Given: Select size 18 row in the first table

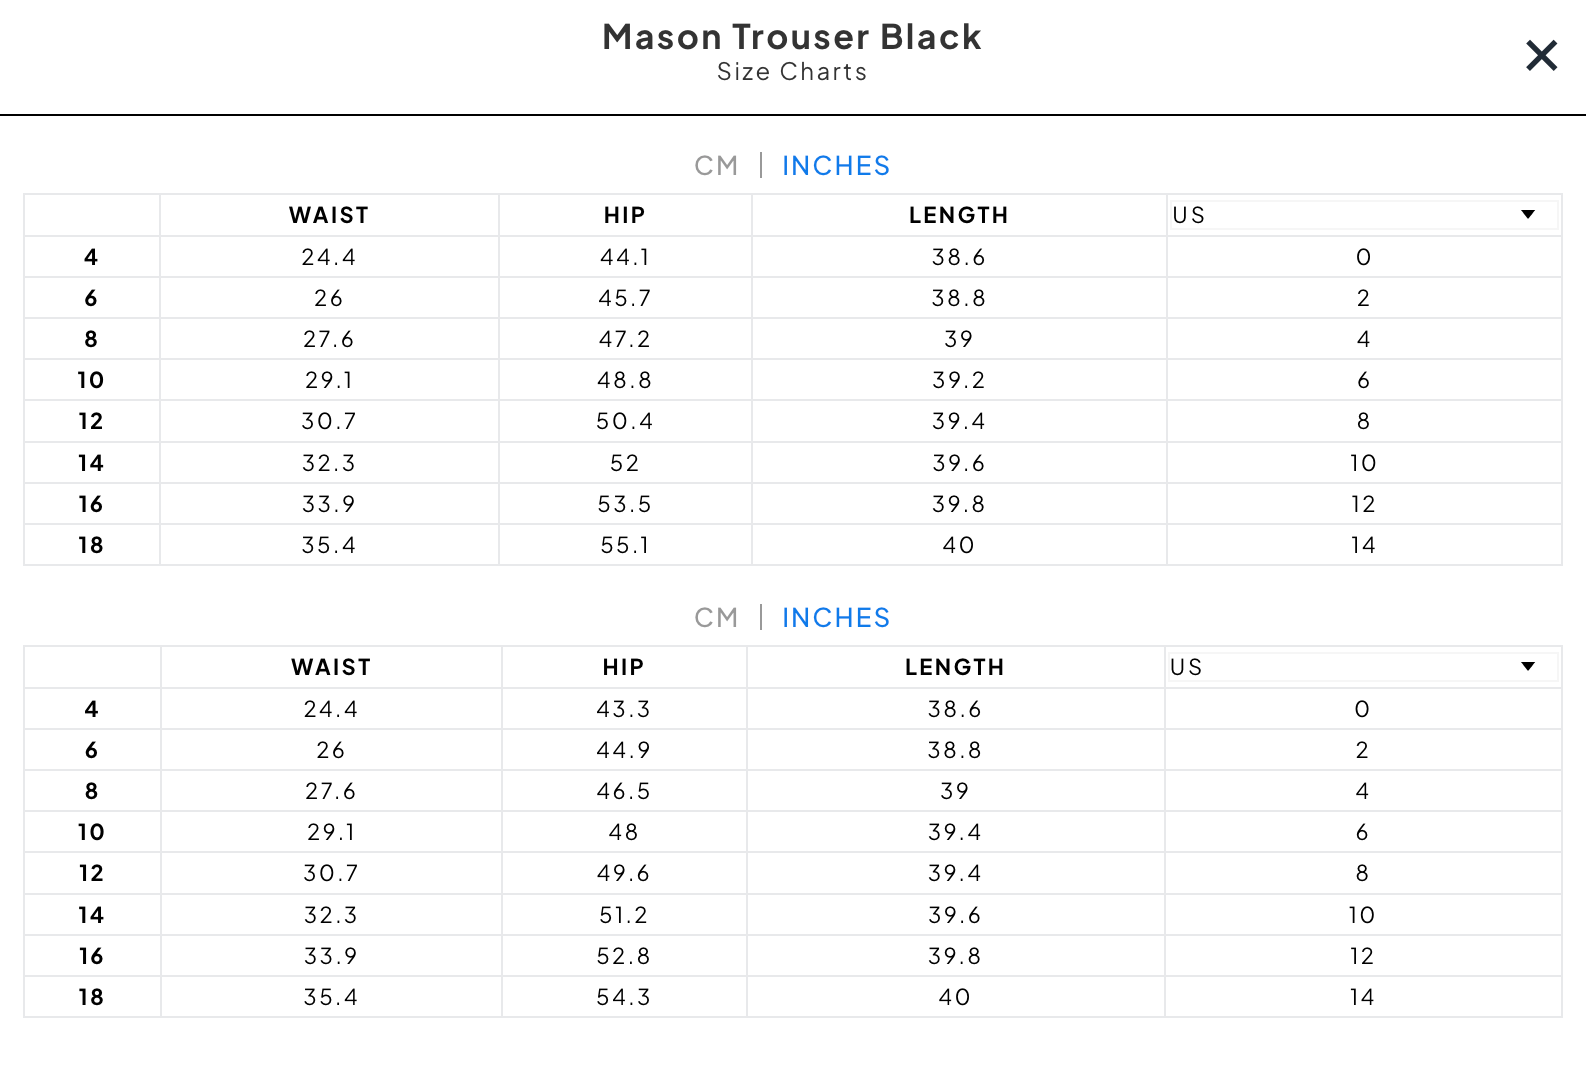Looking at the screenshot, I should [x=793, y=545].
